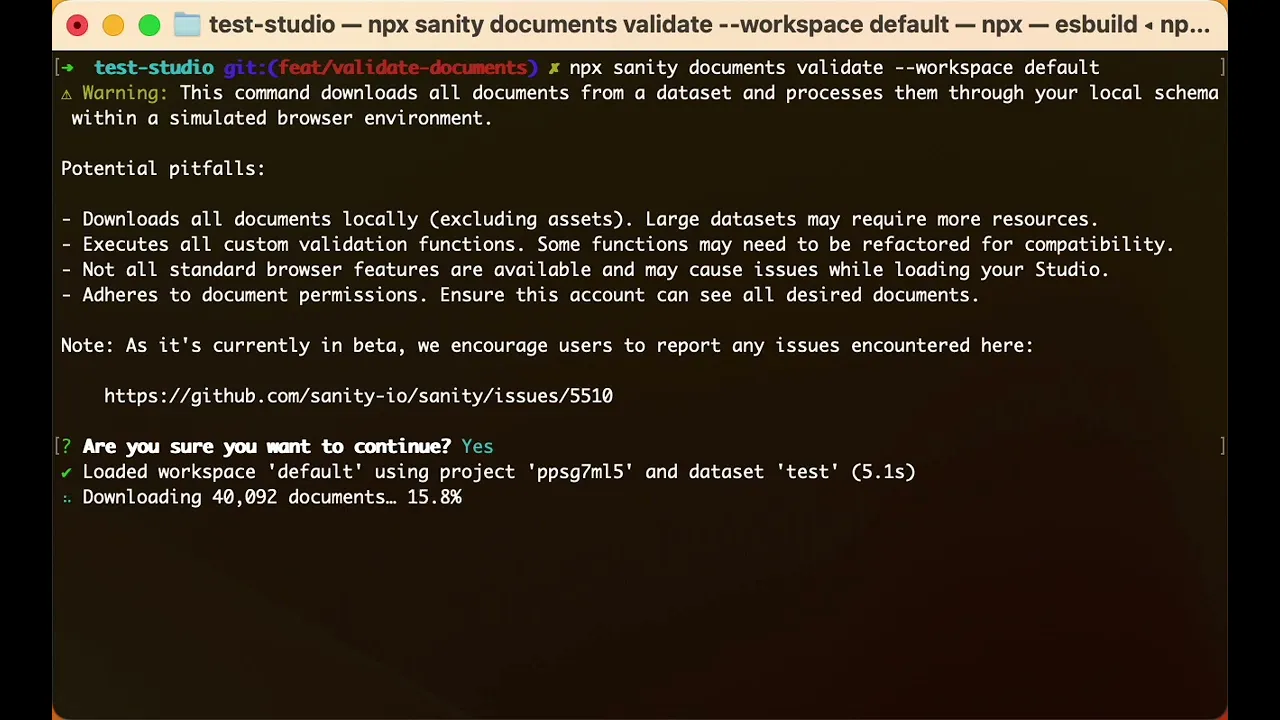Click the yellow minimize window button
Viewport: 1280px width, 720px height.
point(113,25)
